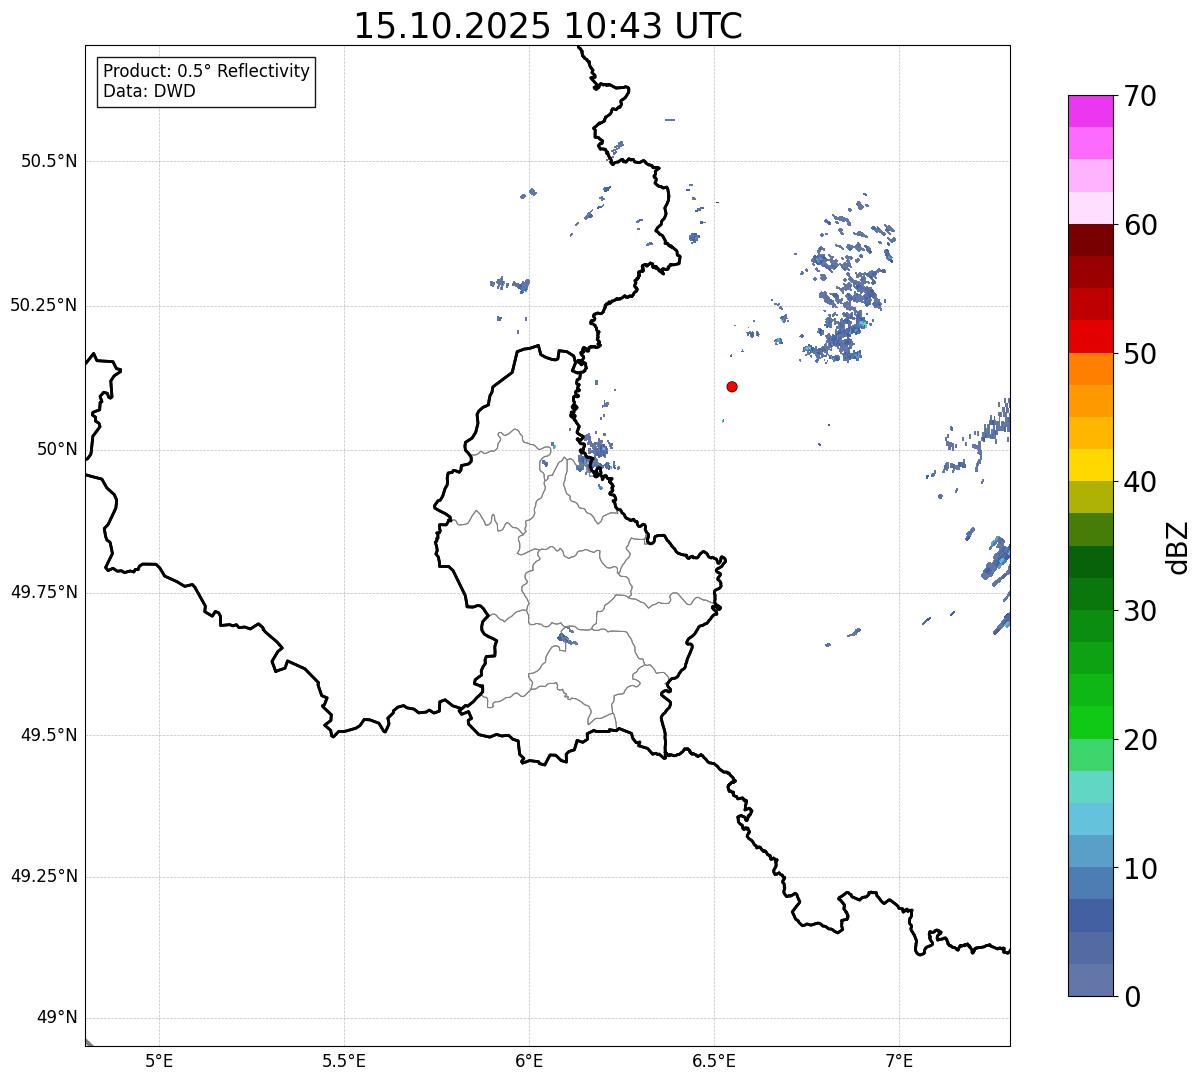Click the 49°N latitude label
This screenshot has width=1202, height=1081.
tap(57, 1018)
